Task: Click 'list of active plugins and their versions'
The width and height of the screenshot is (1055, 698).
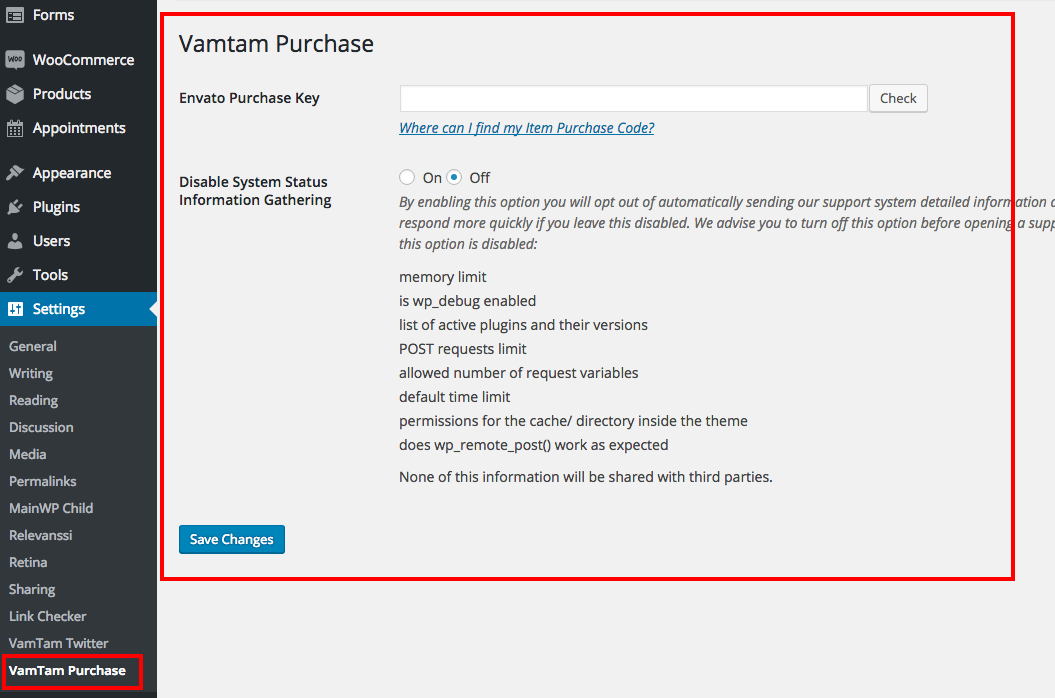Action: coord(523,325)
